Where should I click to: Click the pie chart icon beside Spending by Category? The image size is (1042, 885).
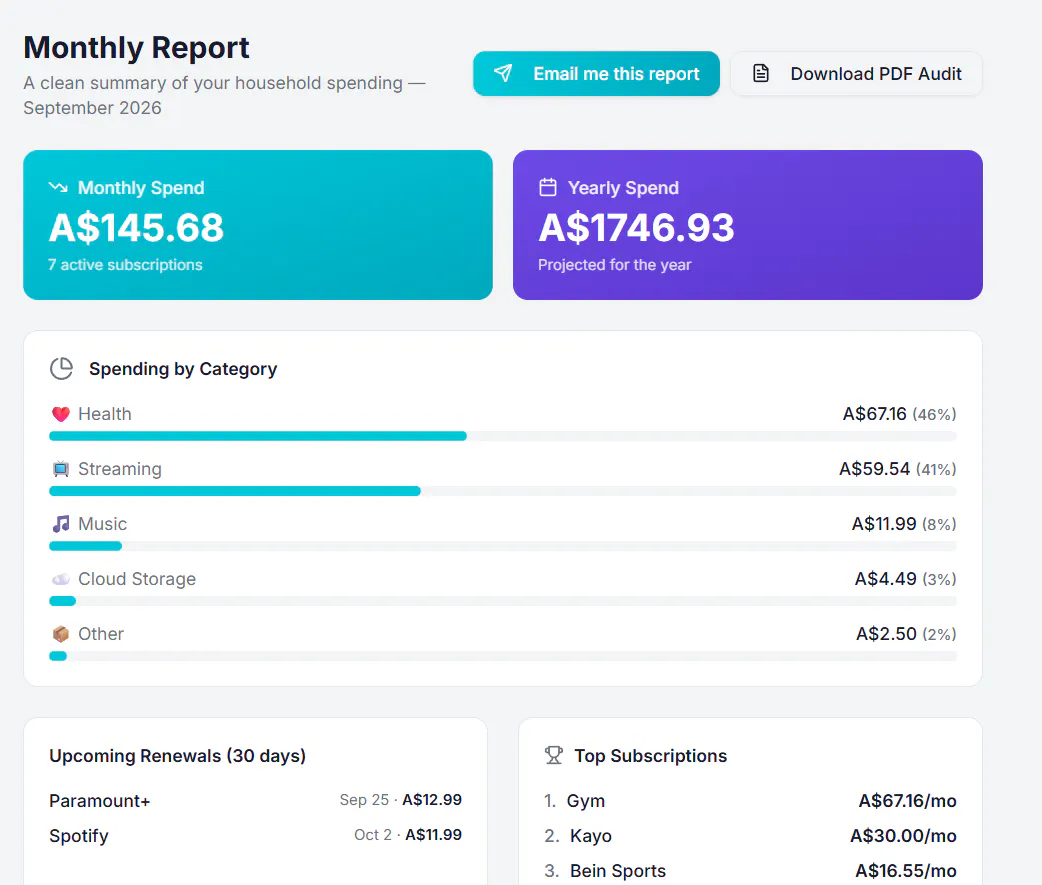(x=62, y=368)
